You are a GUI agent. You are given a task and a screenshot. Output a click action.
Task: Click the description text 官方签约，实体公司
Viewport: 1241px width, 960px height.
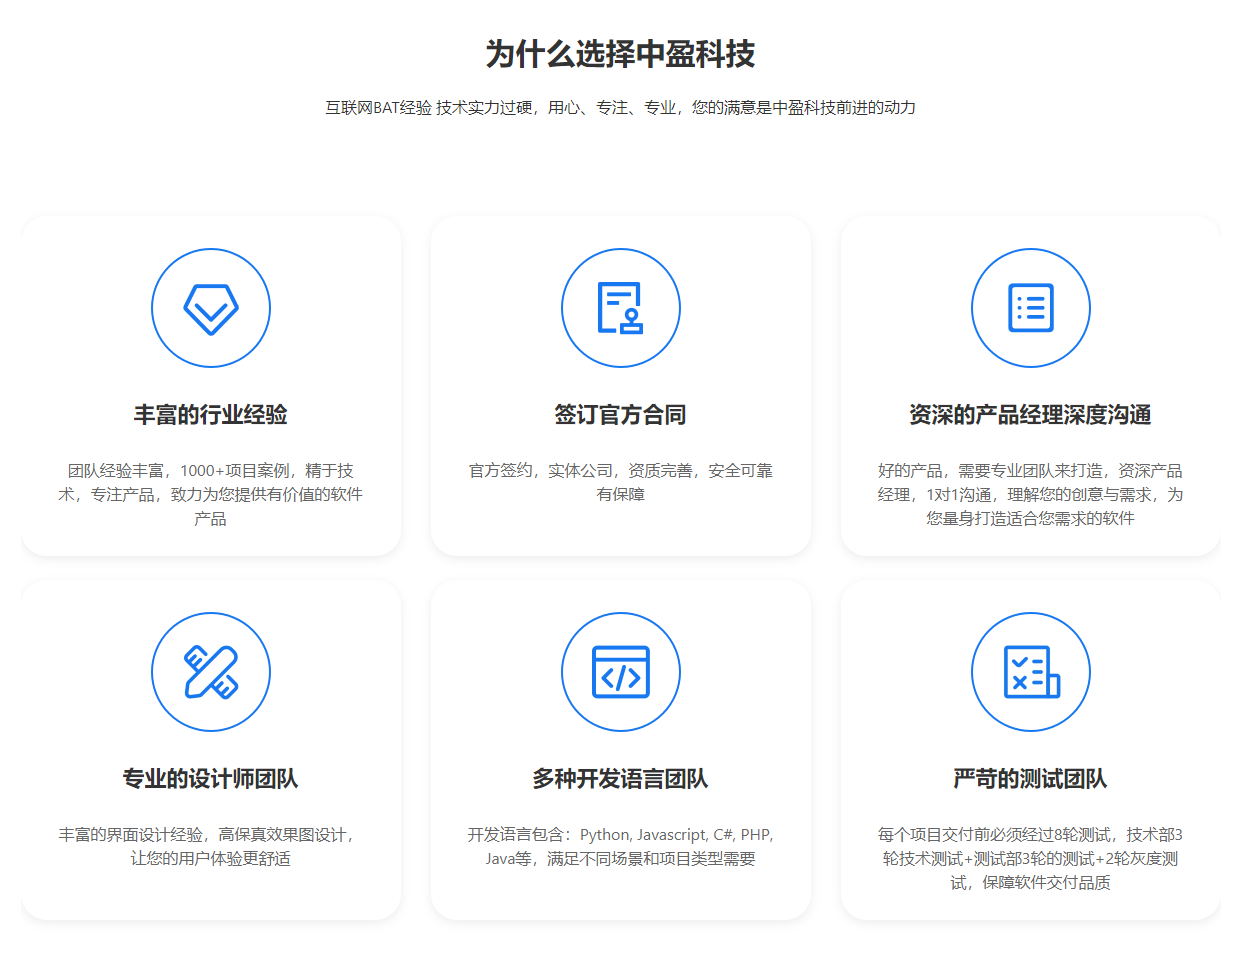[620, 482]
